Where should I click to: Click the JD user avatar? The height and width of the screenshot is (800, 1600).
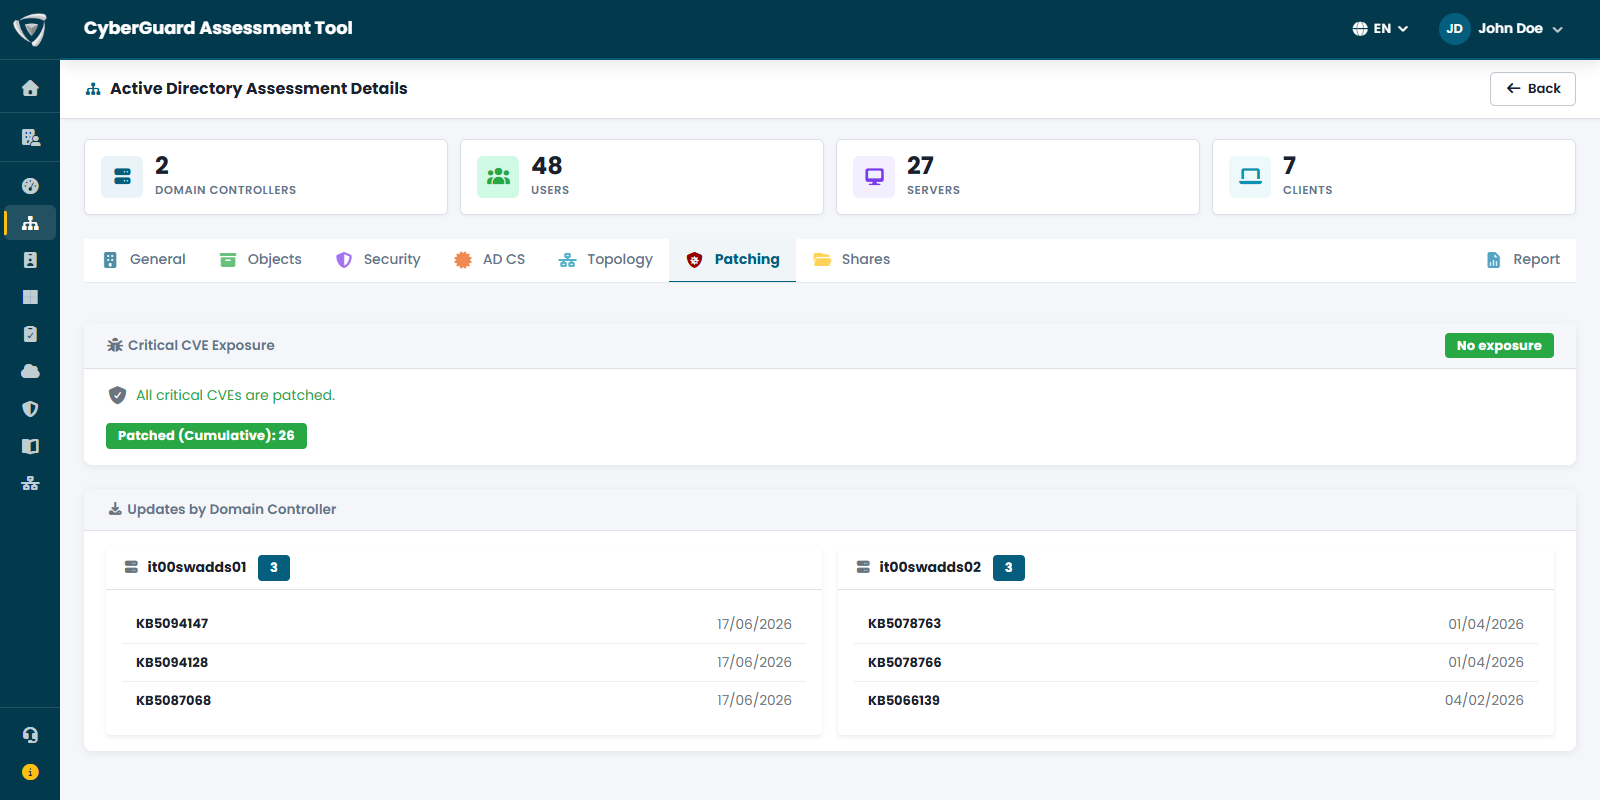[1454, 29]
